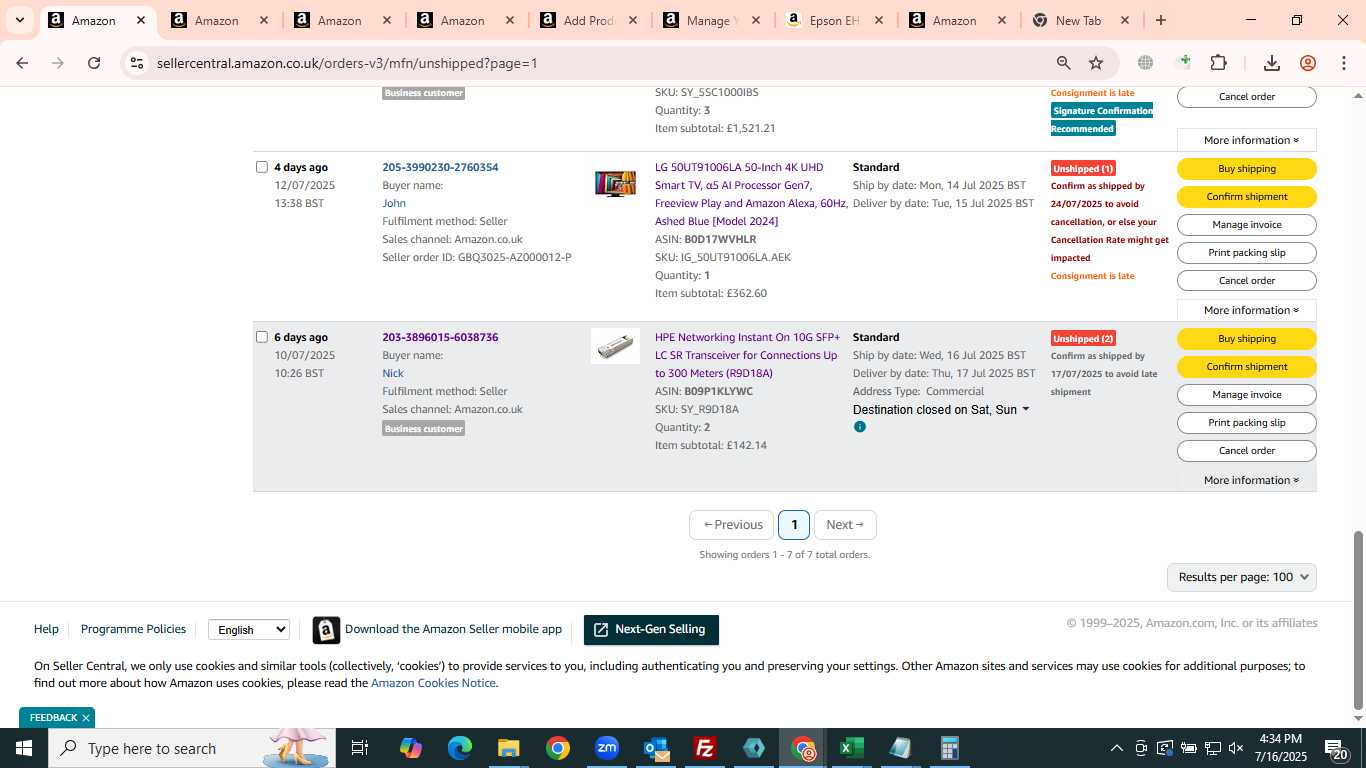This screenshot has width=1366, height=768.
Task: Show hidden system tray icons
Action: tap(1116, 748)
